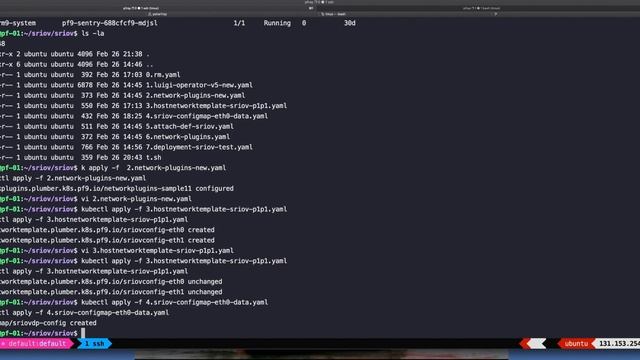The height and width of the screenshot is (360, 640).
Task: Click the sriovconfig-eth0 unchanged output line
Action: (x=111, y=282)
